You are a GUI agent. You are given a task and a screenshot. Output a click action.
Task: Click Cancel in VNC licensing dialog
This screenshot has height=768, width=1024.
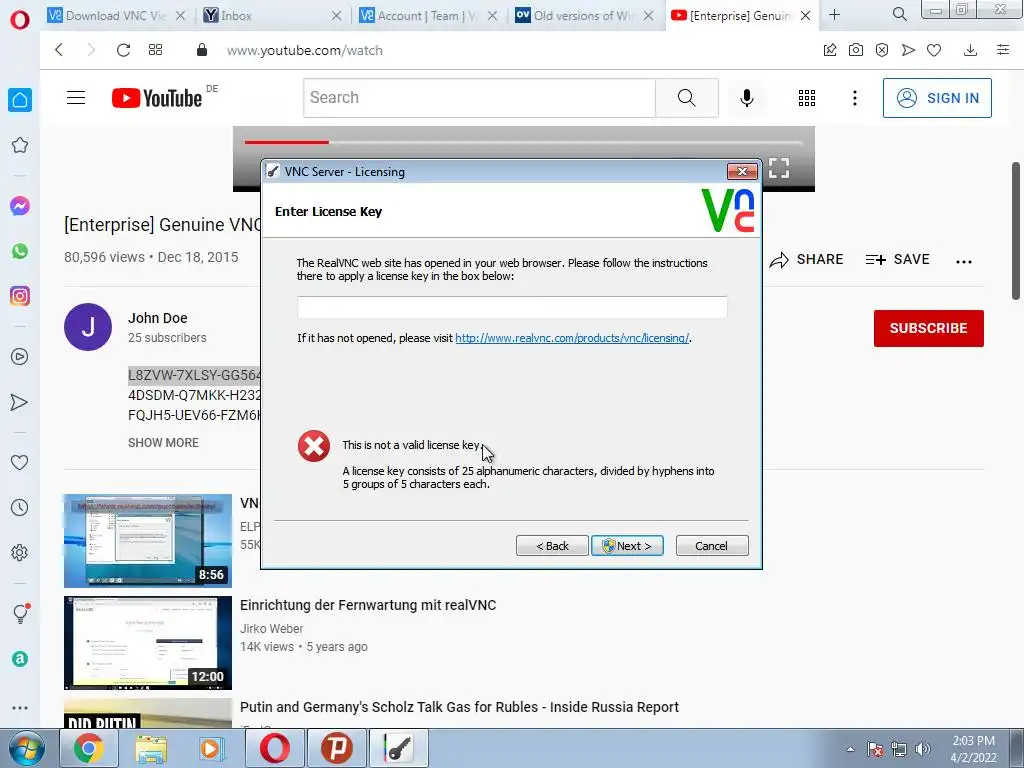click(712, 546)
